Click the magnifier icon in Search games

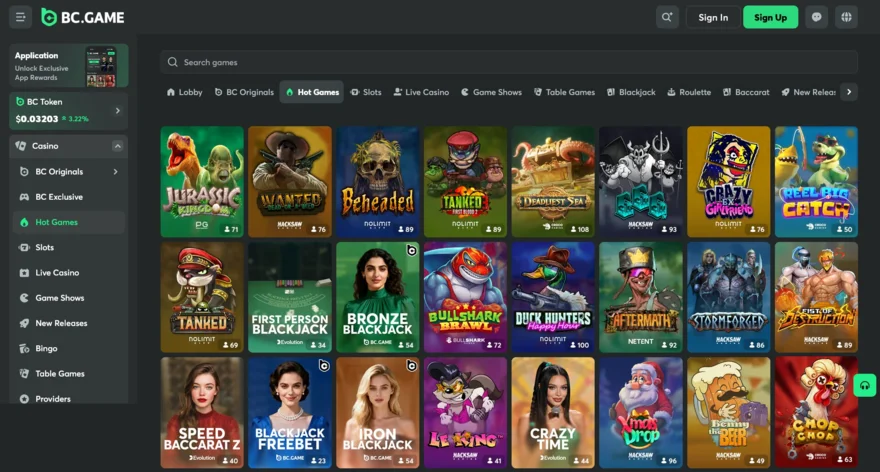[x=172, y=62]
